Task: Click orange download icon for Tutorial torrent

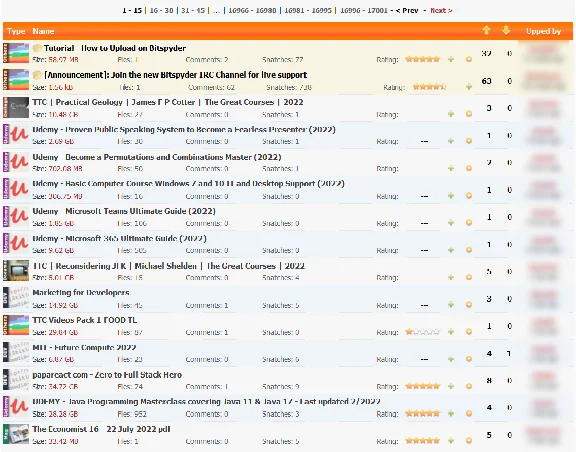Action: [x=469, y=59]
